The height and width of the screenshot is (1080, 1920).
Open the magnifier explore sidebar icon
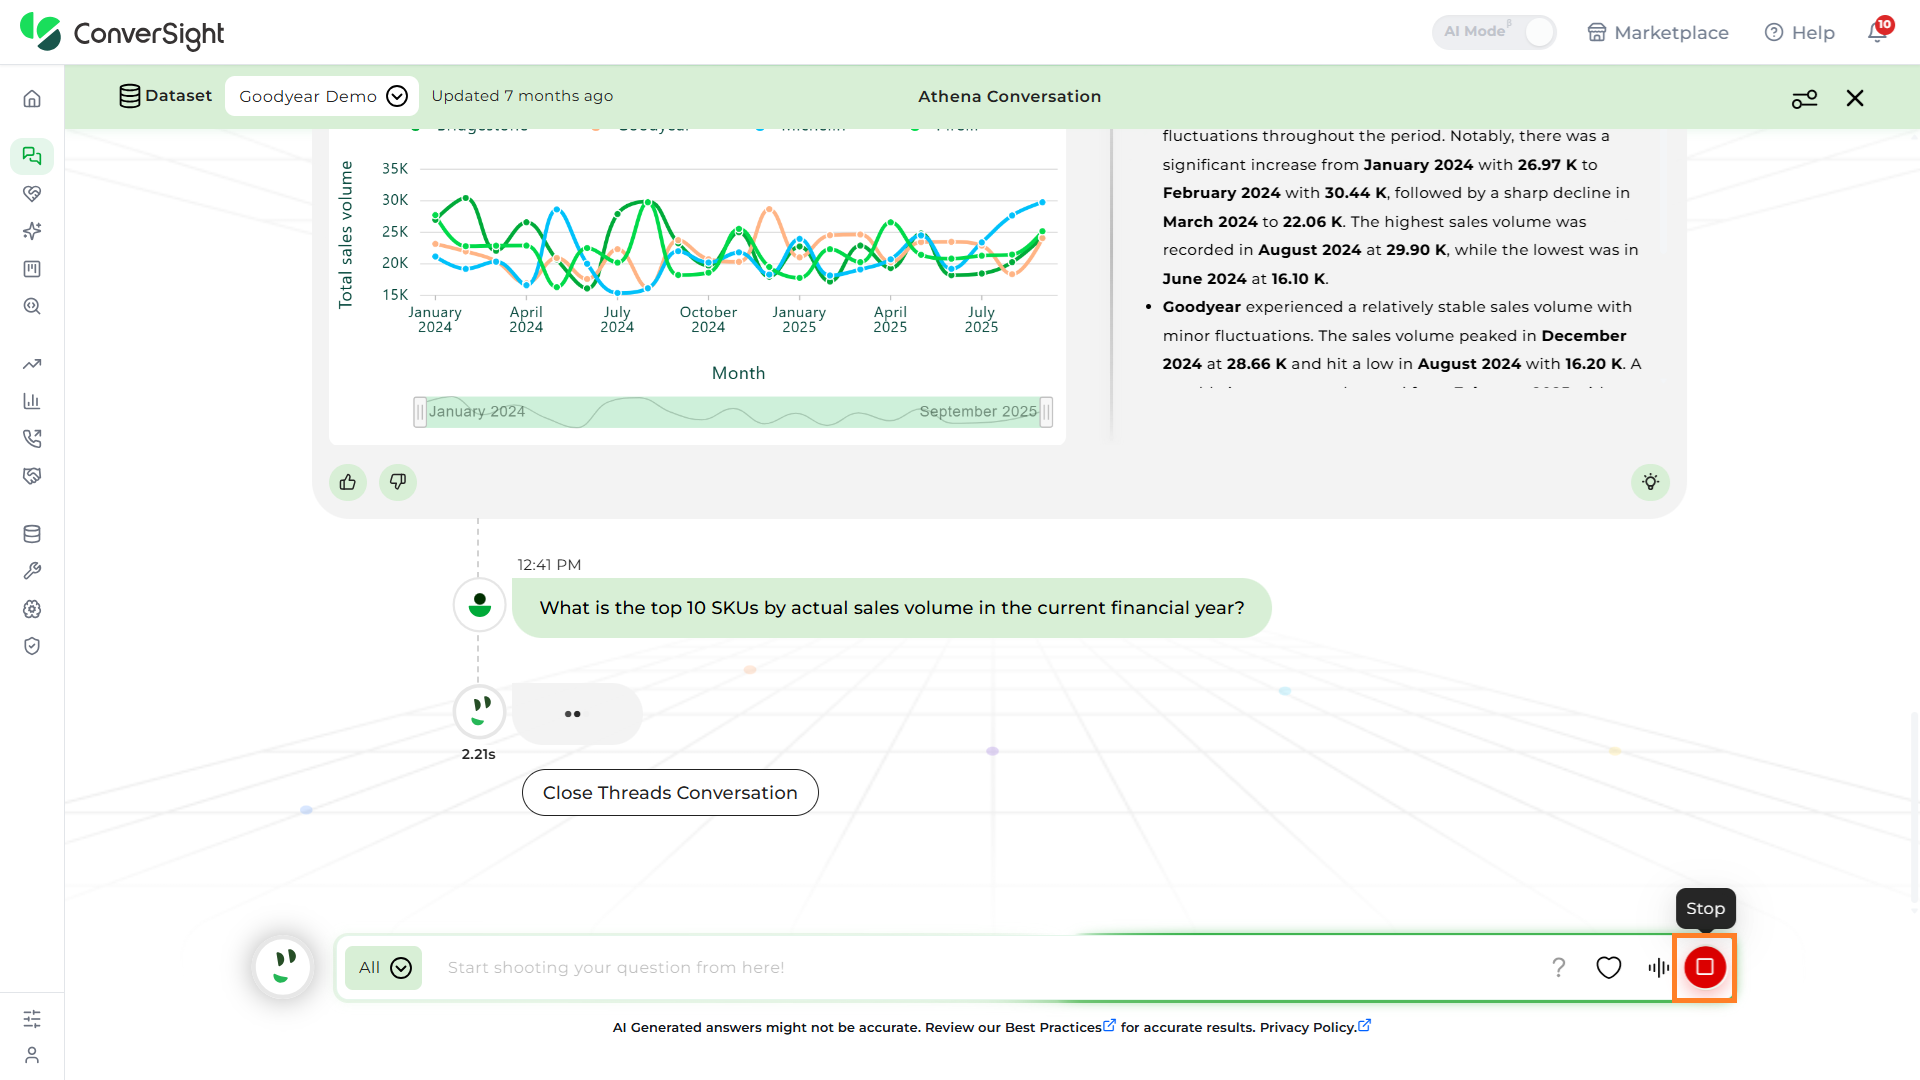[32, 306]
